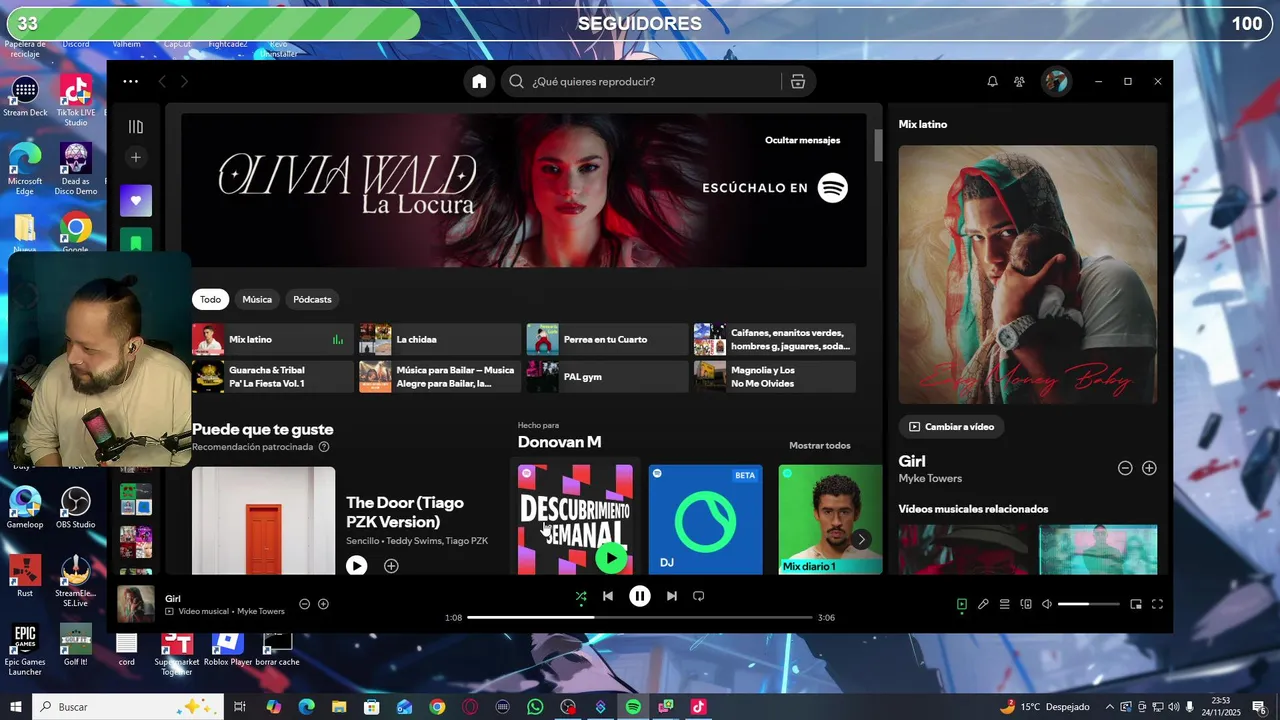Play 'The Door (Tiago PZK Version)'

pos(357,566)
